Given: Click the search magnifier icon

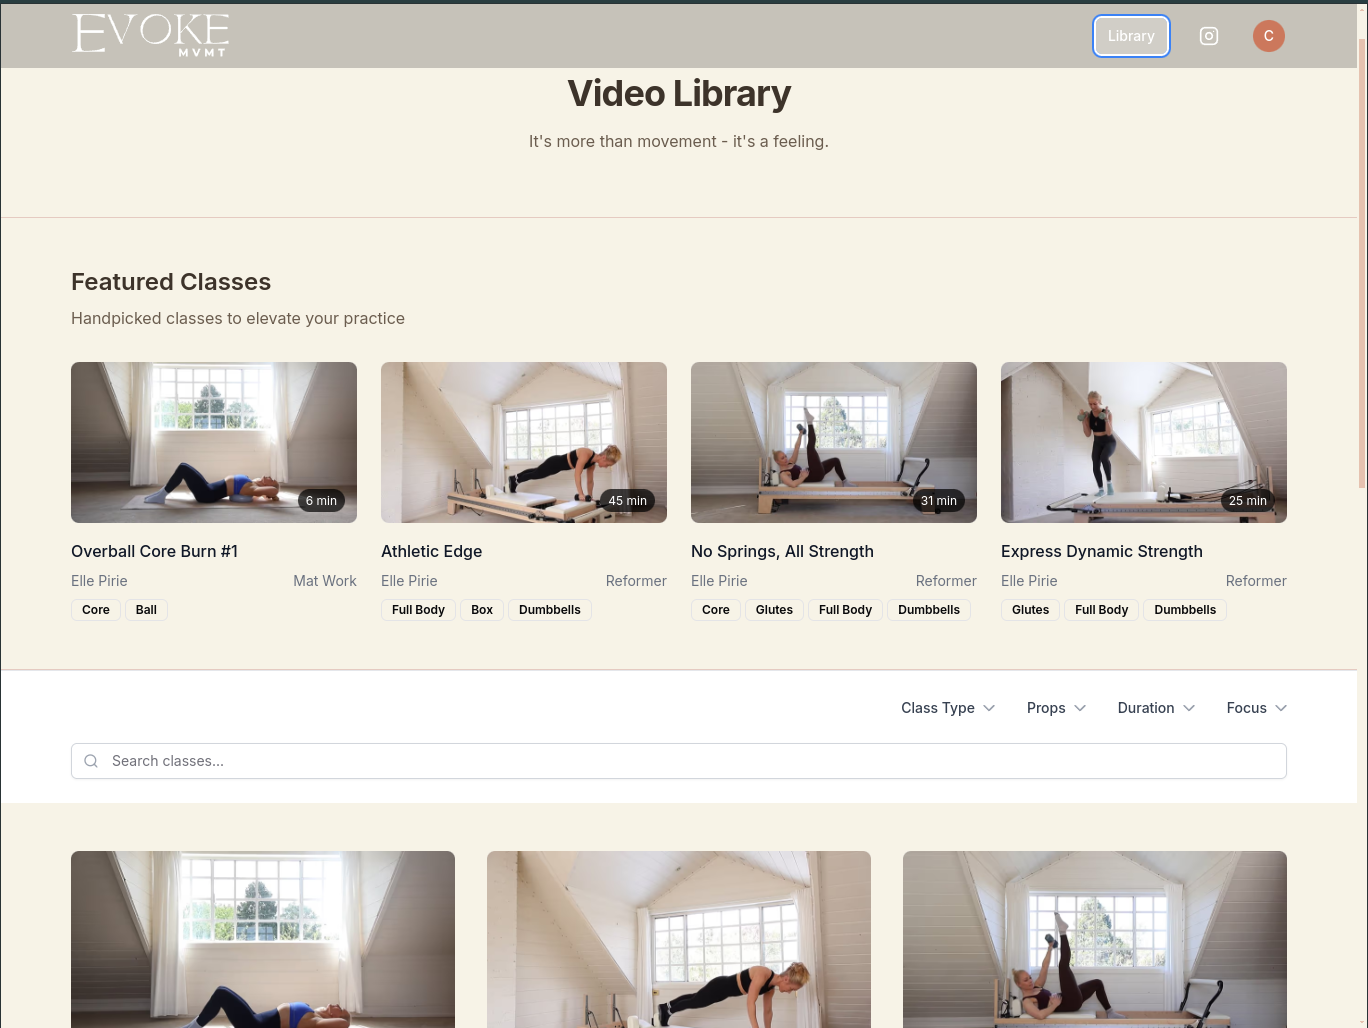Looking at the screenshot, I should pos(91,761).
